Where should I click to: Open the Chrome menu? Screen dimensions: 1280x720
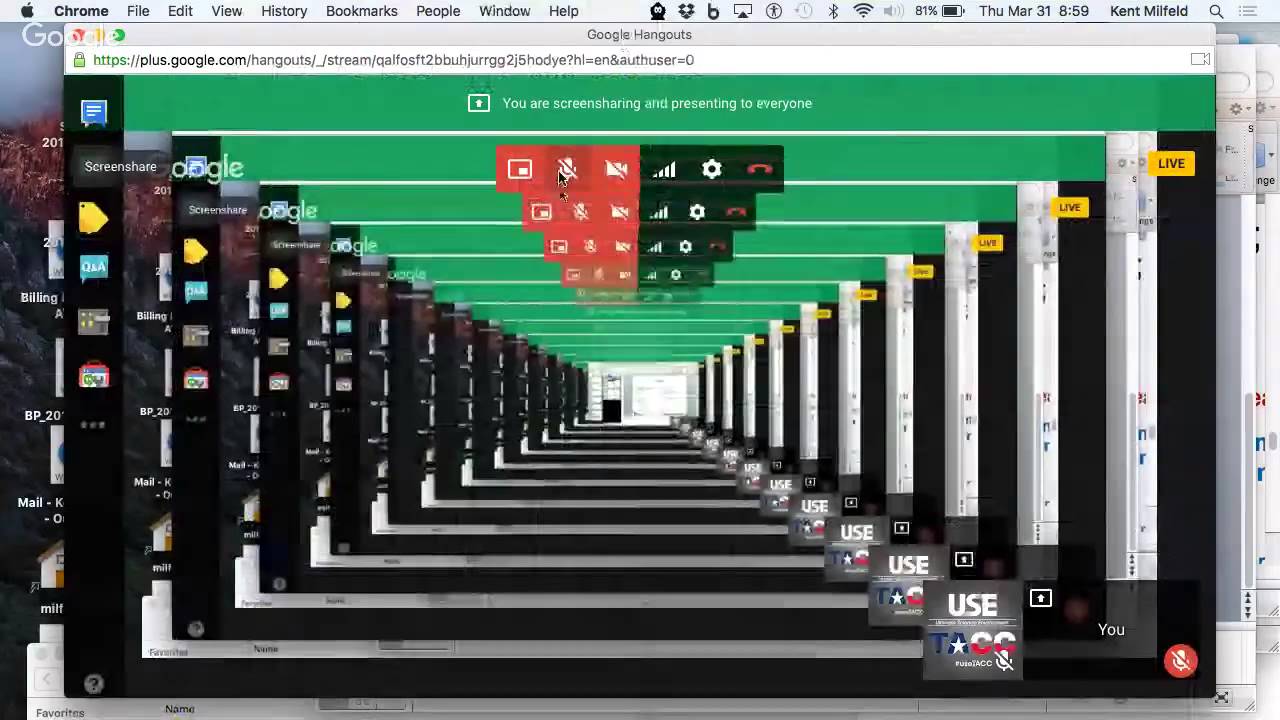click(x=81, y=11)
